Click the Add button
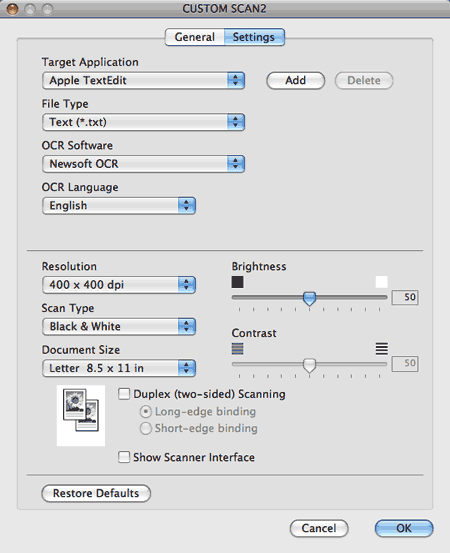 tap(296, 80)
